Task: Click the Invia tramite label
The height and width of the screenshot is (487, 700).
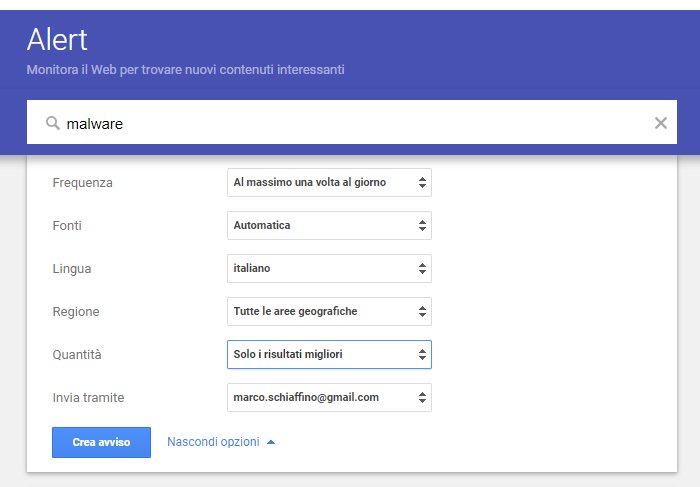Action: [88, 397]
